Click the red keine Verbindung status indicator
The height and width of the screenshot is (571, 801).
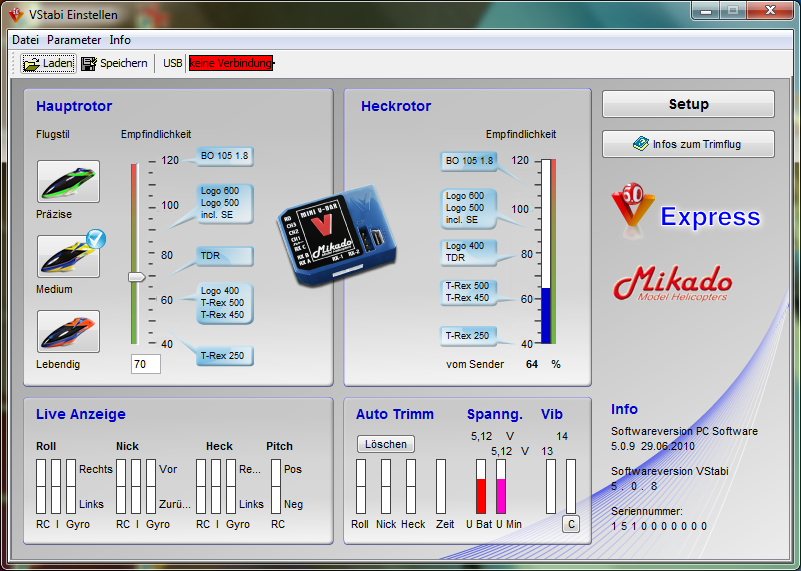(231, 63)
